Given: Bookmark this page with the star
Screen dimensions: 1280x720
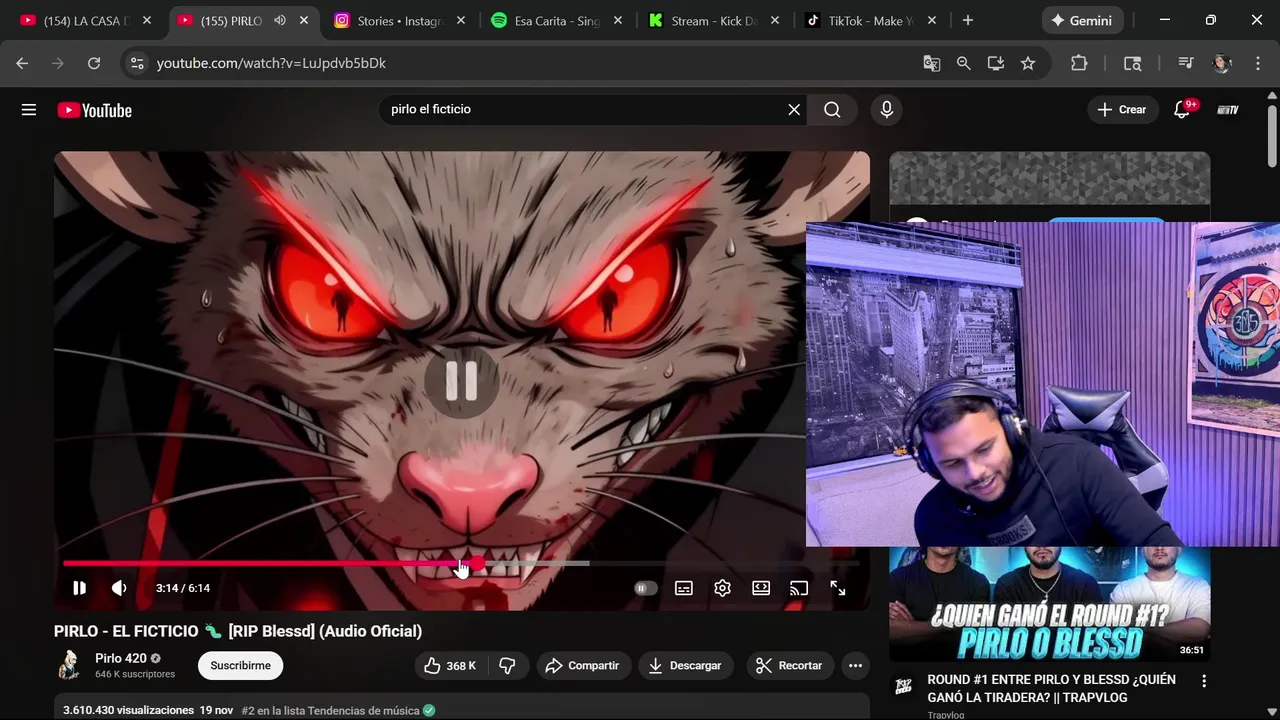Looking at the screenshot, I should click(x=1028, y=63).
